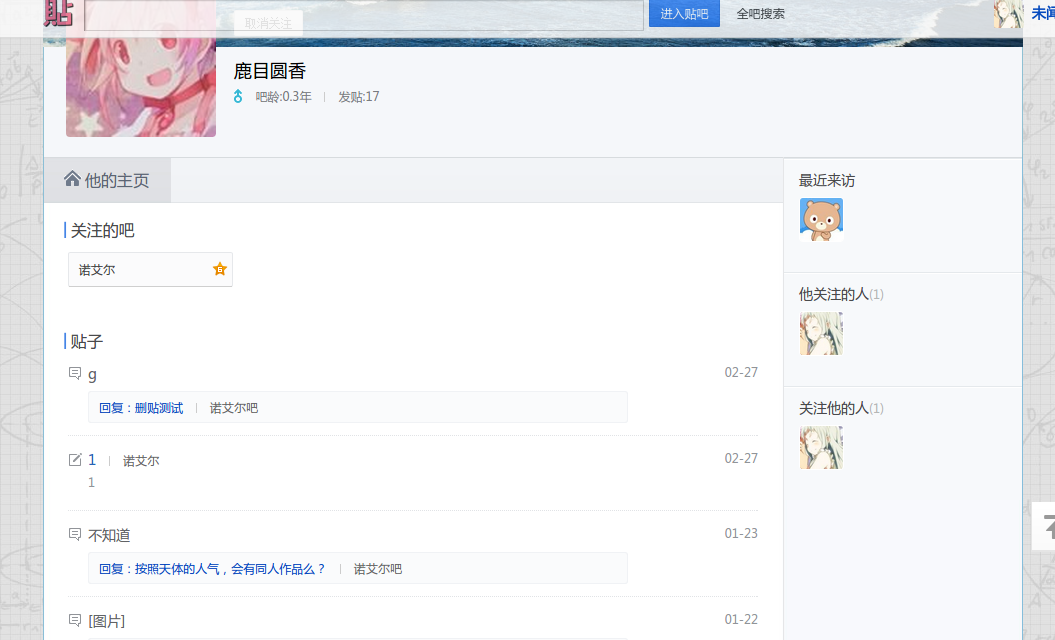Click 诺艾尔吧 next to 按照天体的人气 reply
This screenshot has height=640, width=1055.
pyautogui.click(x=377, y=569)
